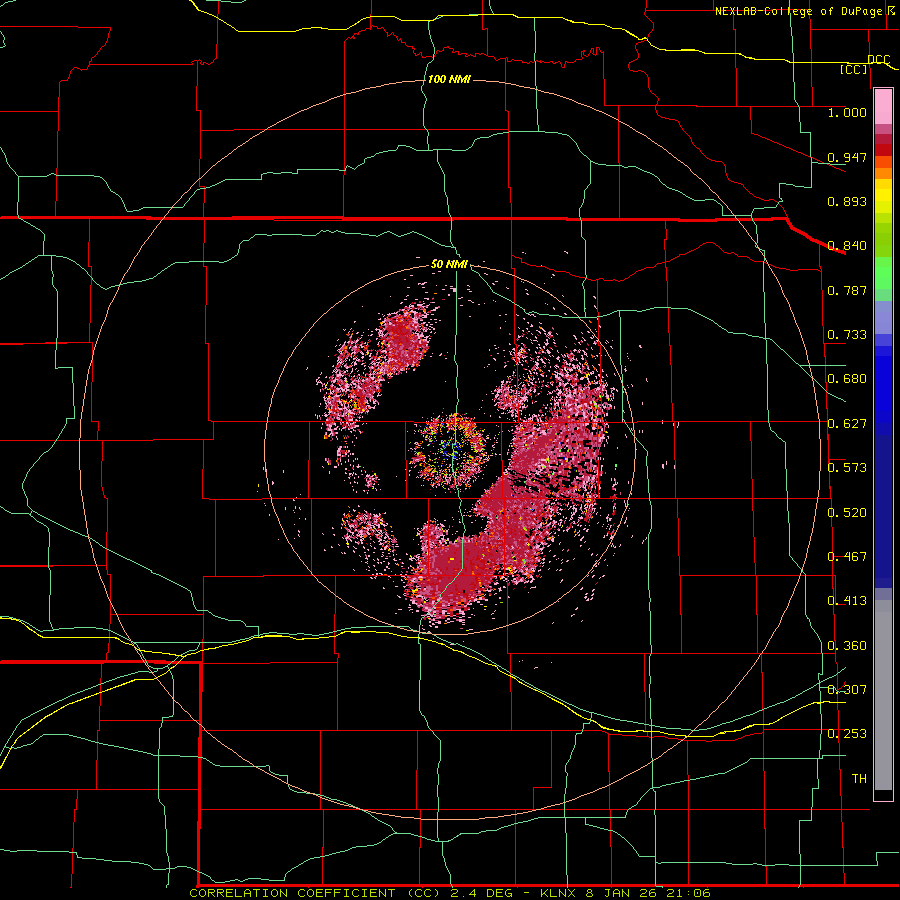Click the 0.893 legend value

tap(847, 201)
